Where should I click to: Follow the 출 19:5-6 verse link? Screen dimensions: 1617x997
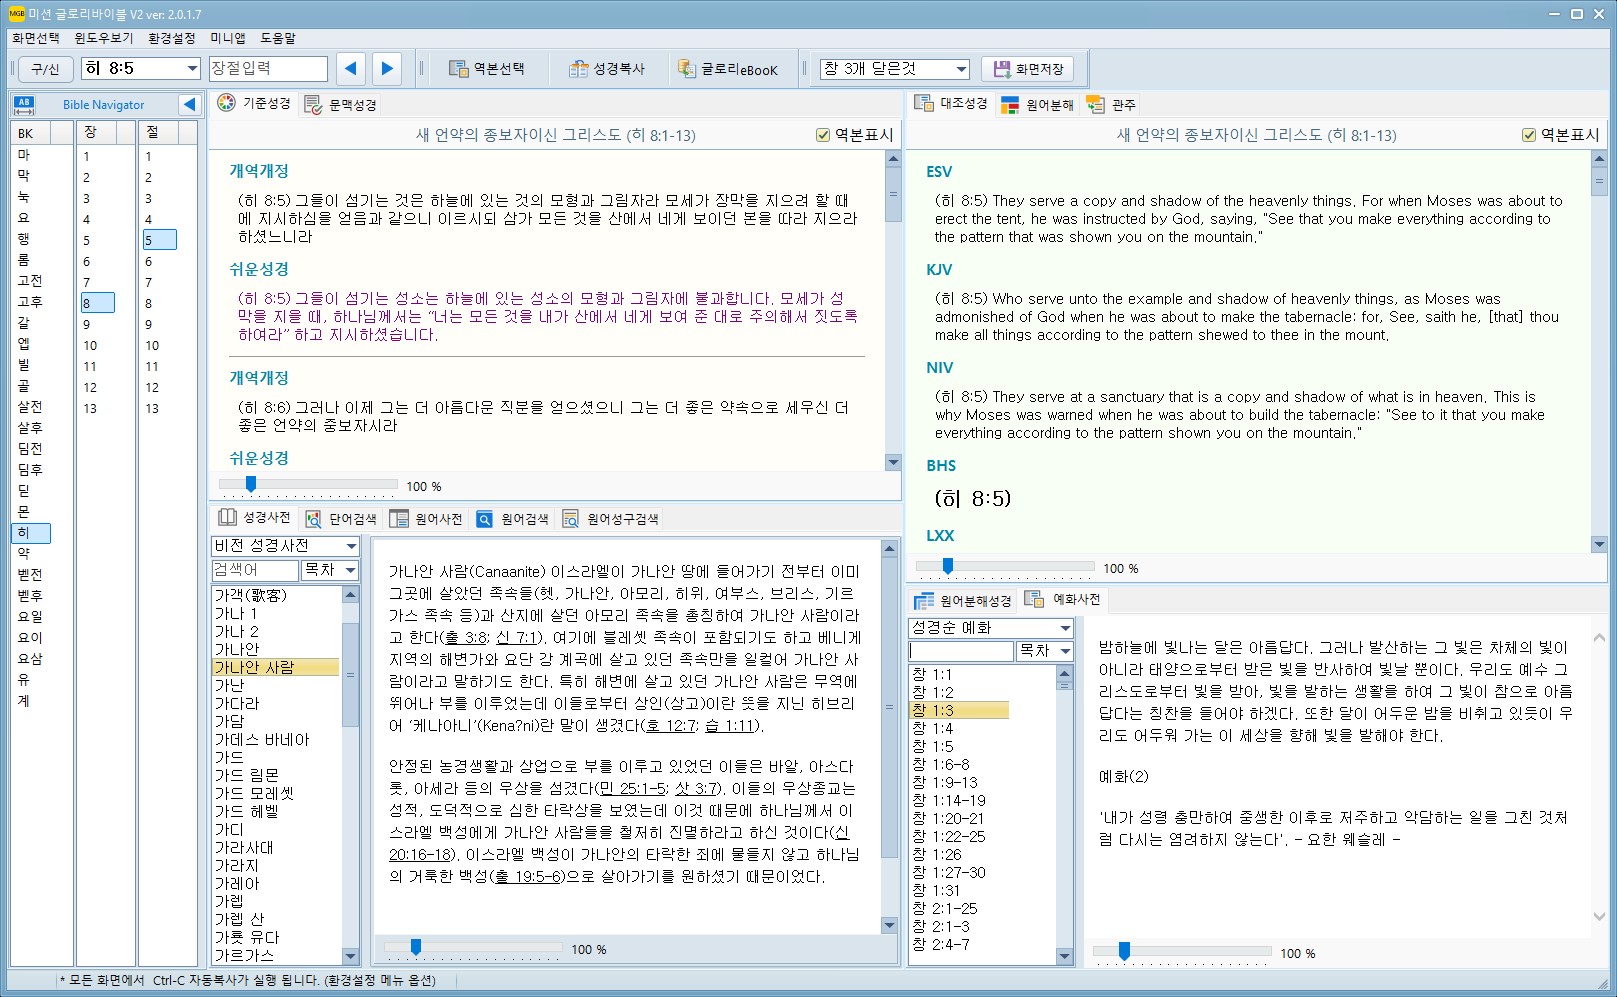click(528, 877)
